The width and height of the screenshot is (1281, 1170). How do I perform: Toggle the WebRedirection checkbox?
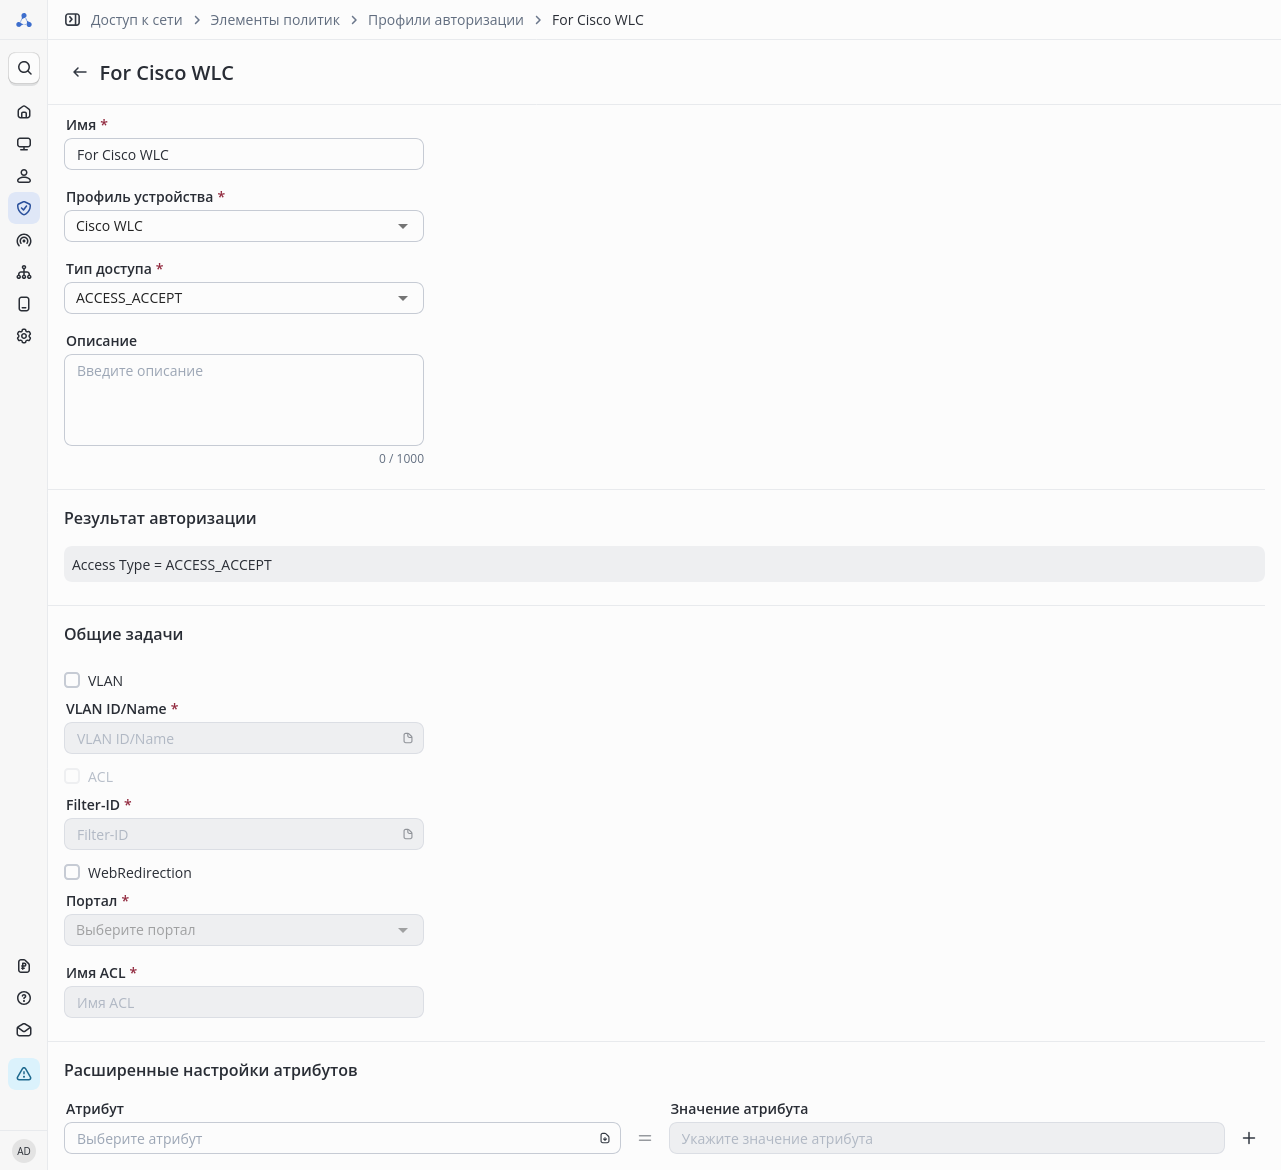pyautogui.click(x=72, y=872)
